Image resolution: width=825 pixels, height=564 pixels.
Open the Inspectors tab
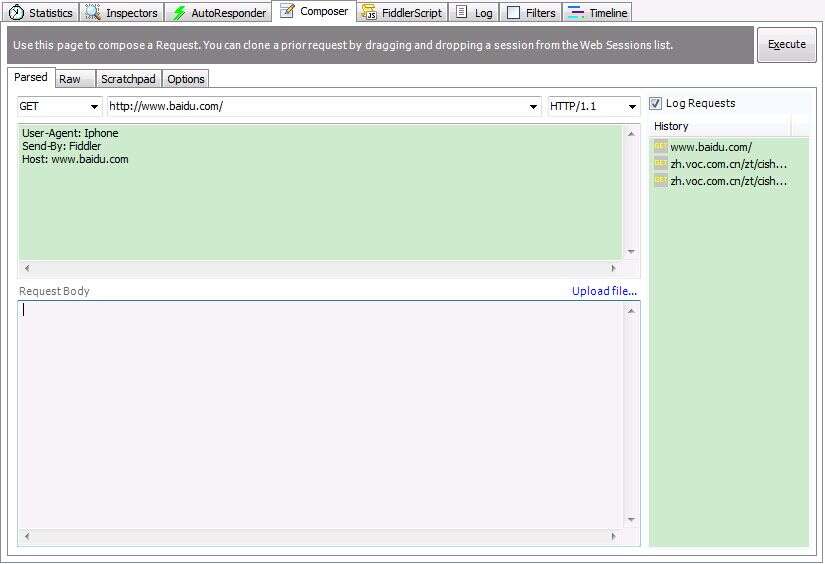click(122, 13)
